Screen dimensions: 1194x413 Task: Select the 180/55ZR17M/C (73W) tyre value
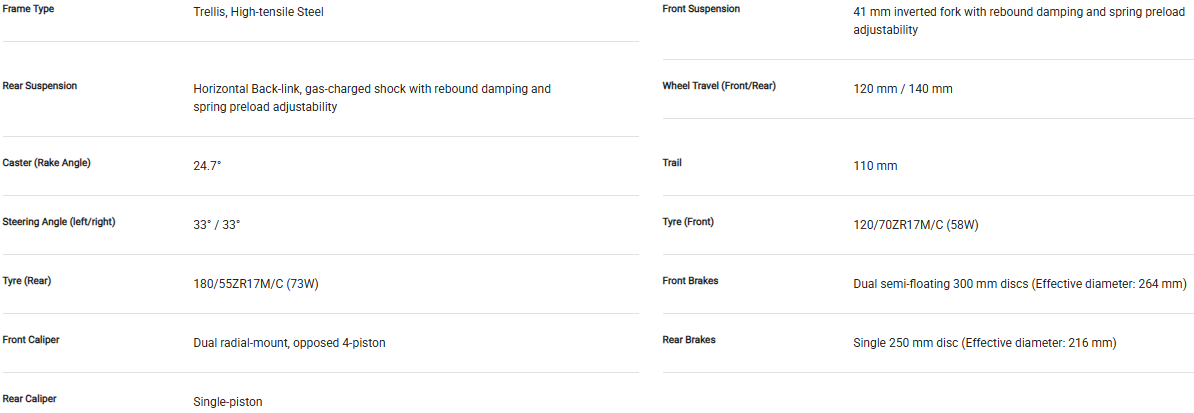pyautogui.click(x=256, y=284)
